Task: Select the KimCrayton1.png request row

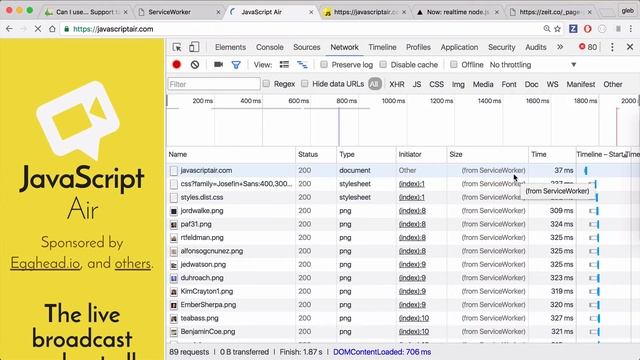Action: point(403,291)
